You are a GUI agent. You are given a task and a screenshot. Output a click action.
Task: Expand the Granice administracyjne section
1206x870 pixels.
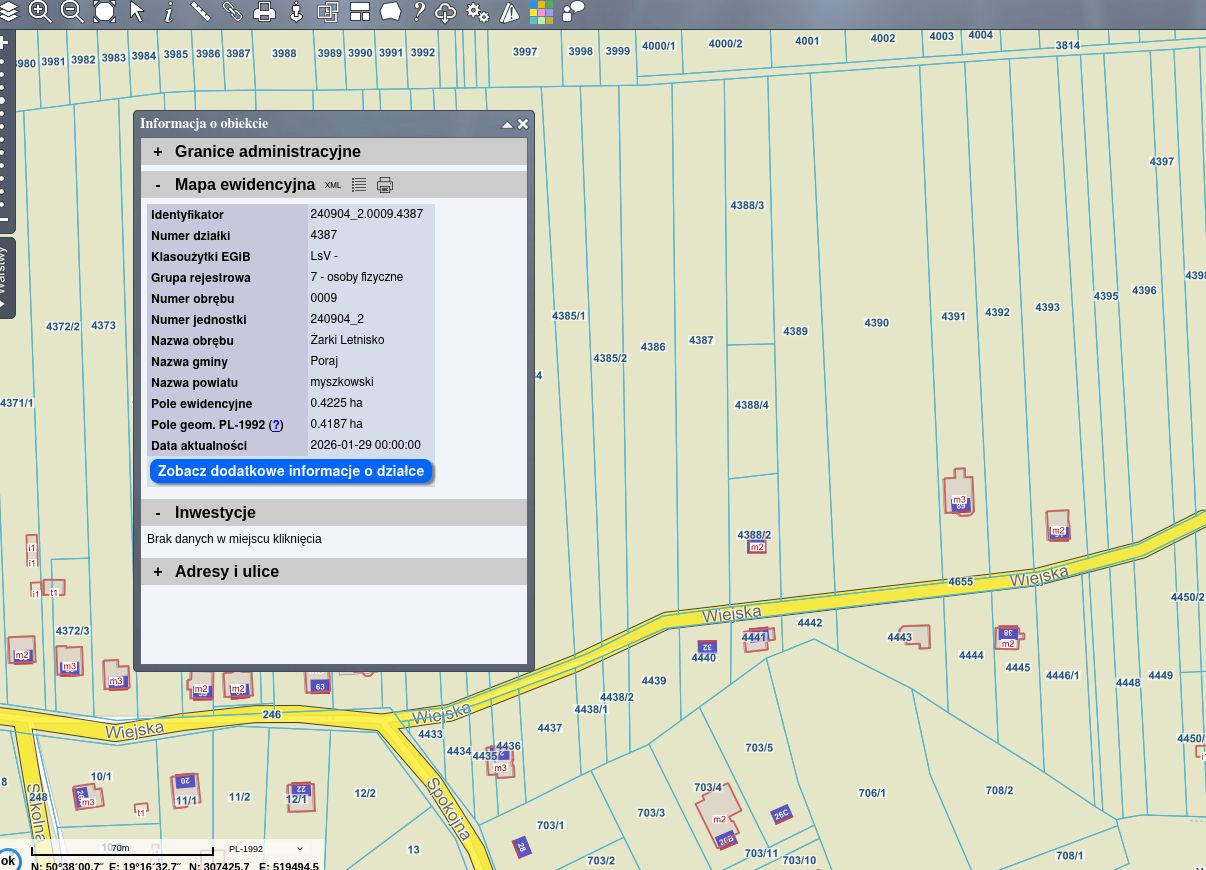157,152
